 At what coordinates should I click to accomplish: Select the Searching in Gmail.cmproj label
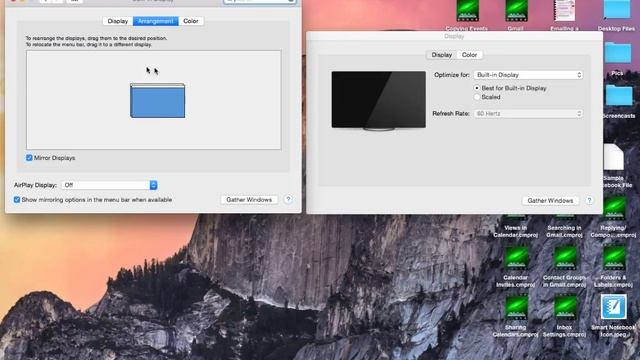pos(564,231)
